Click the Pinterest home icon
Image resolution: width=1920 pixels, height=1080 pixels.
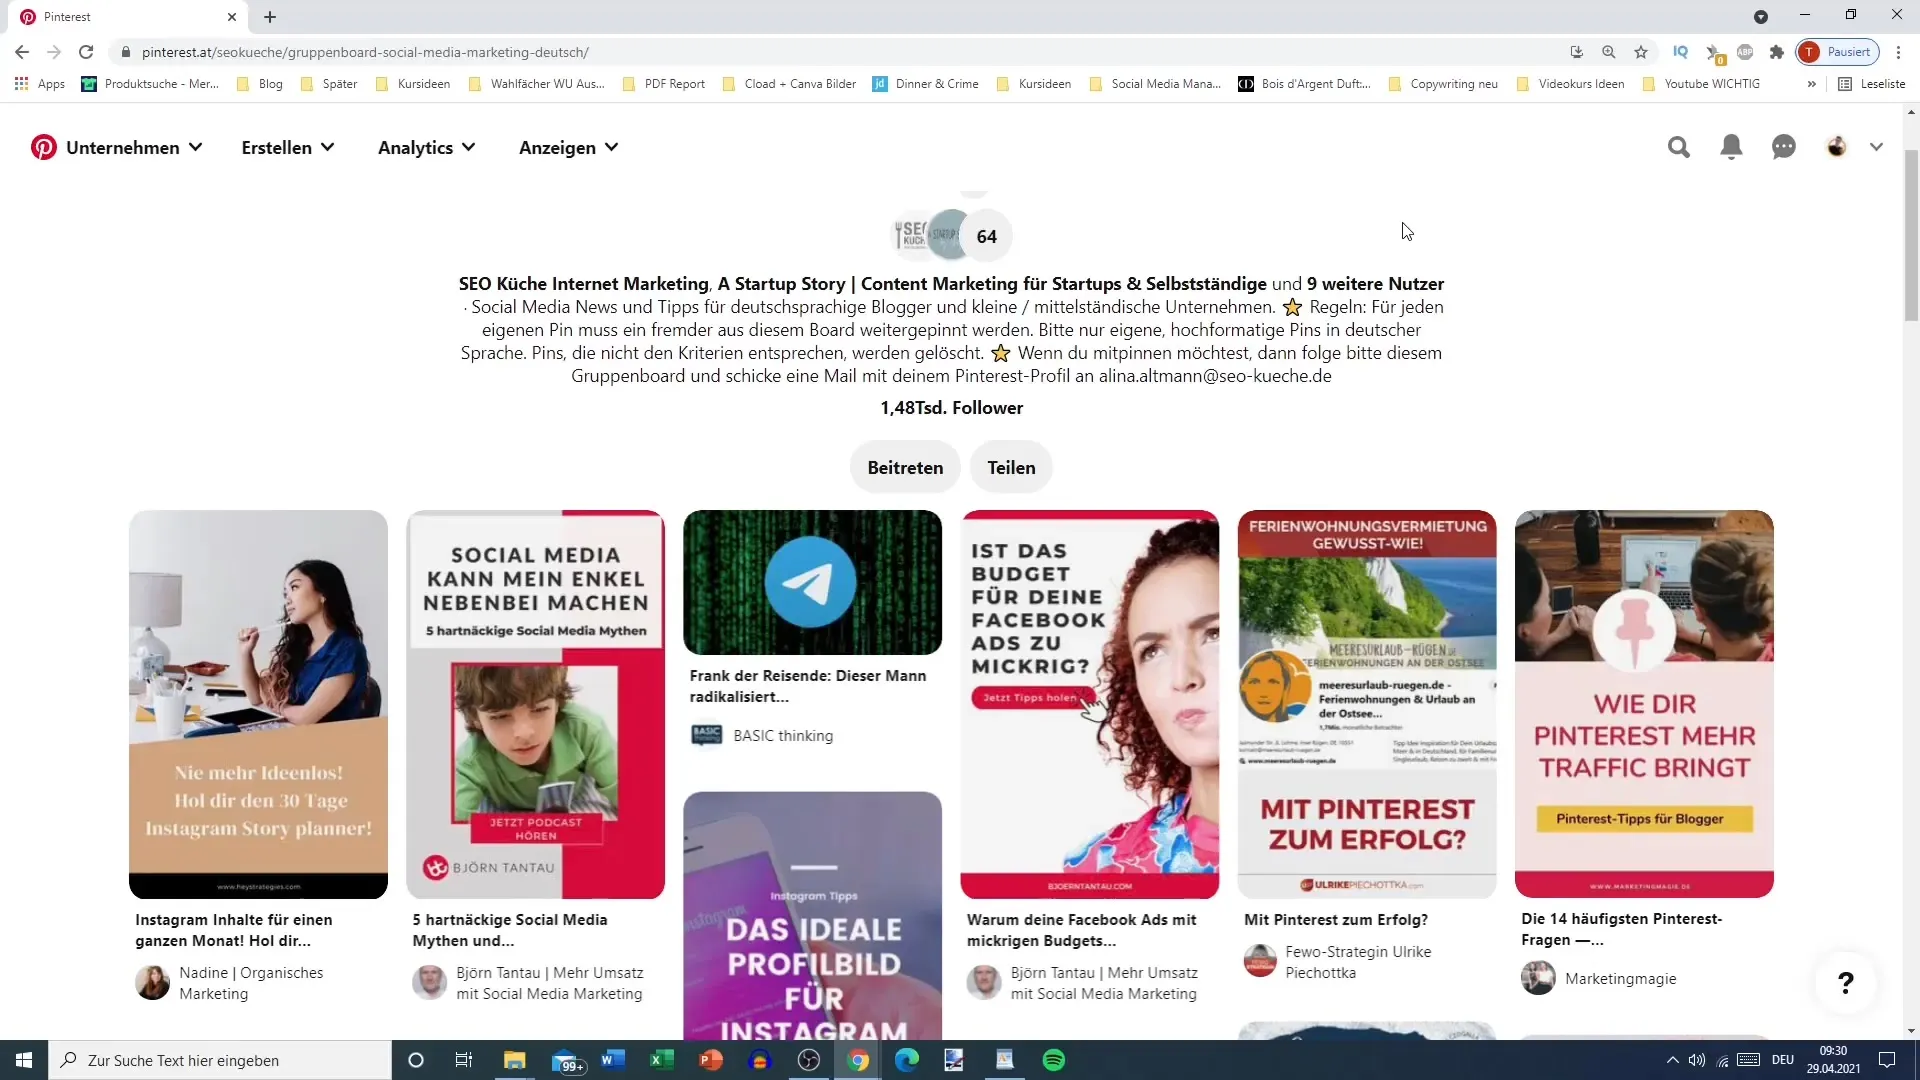[x=42, y=146]
